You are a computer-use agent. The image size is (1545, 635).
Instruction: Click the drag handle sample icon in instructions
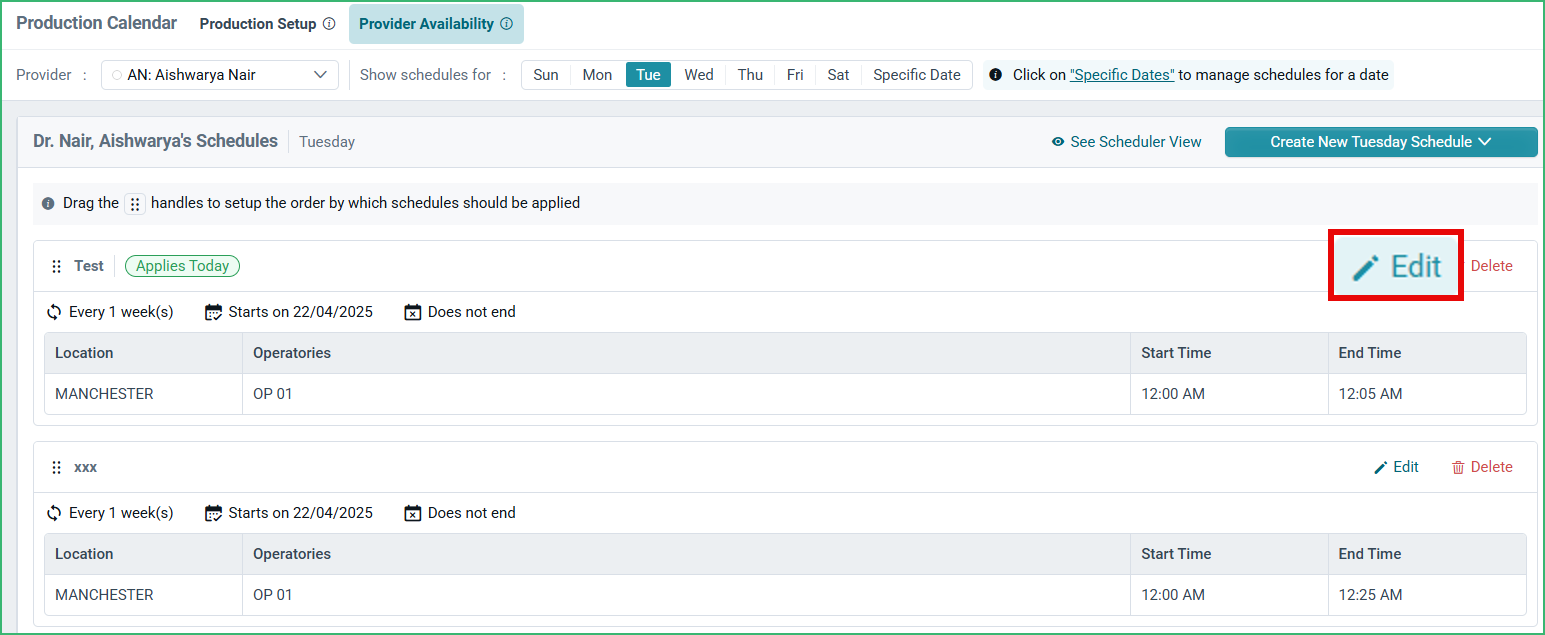coord(135,203)
